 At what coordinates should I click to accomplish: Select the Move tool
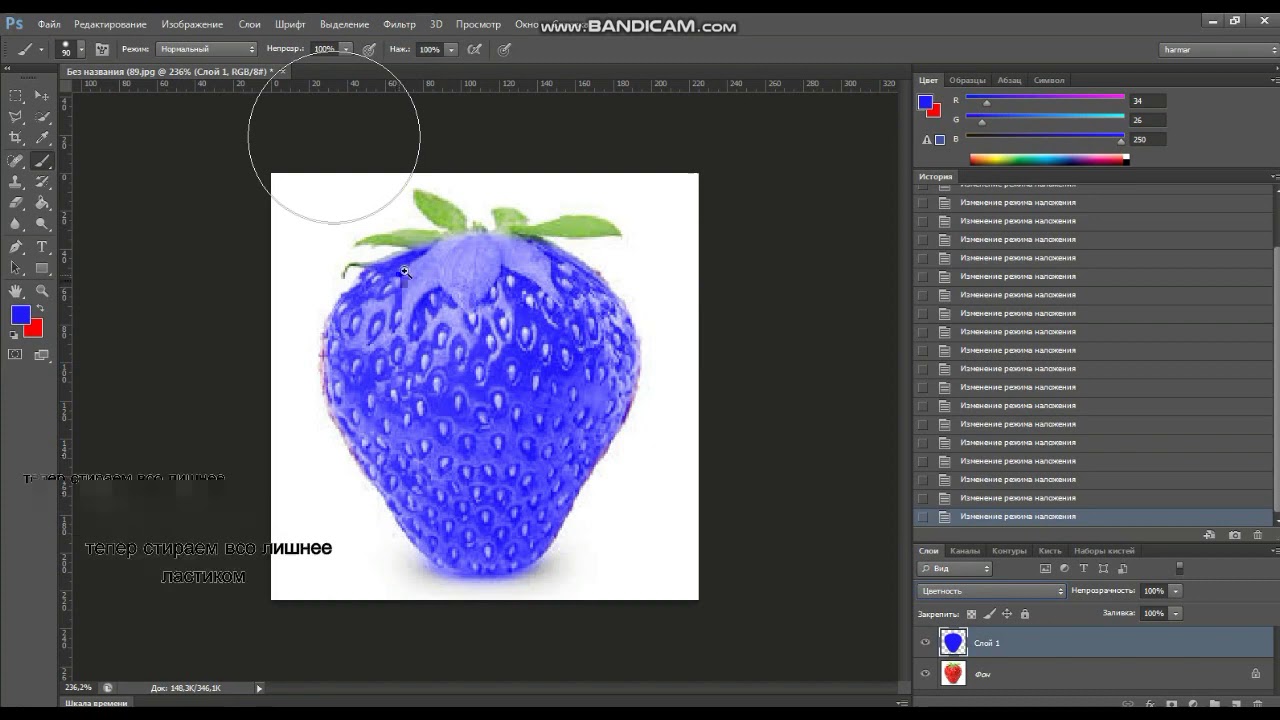click(42, 96)
